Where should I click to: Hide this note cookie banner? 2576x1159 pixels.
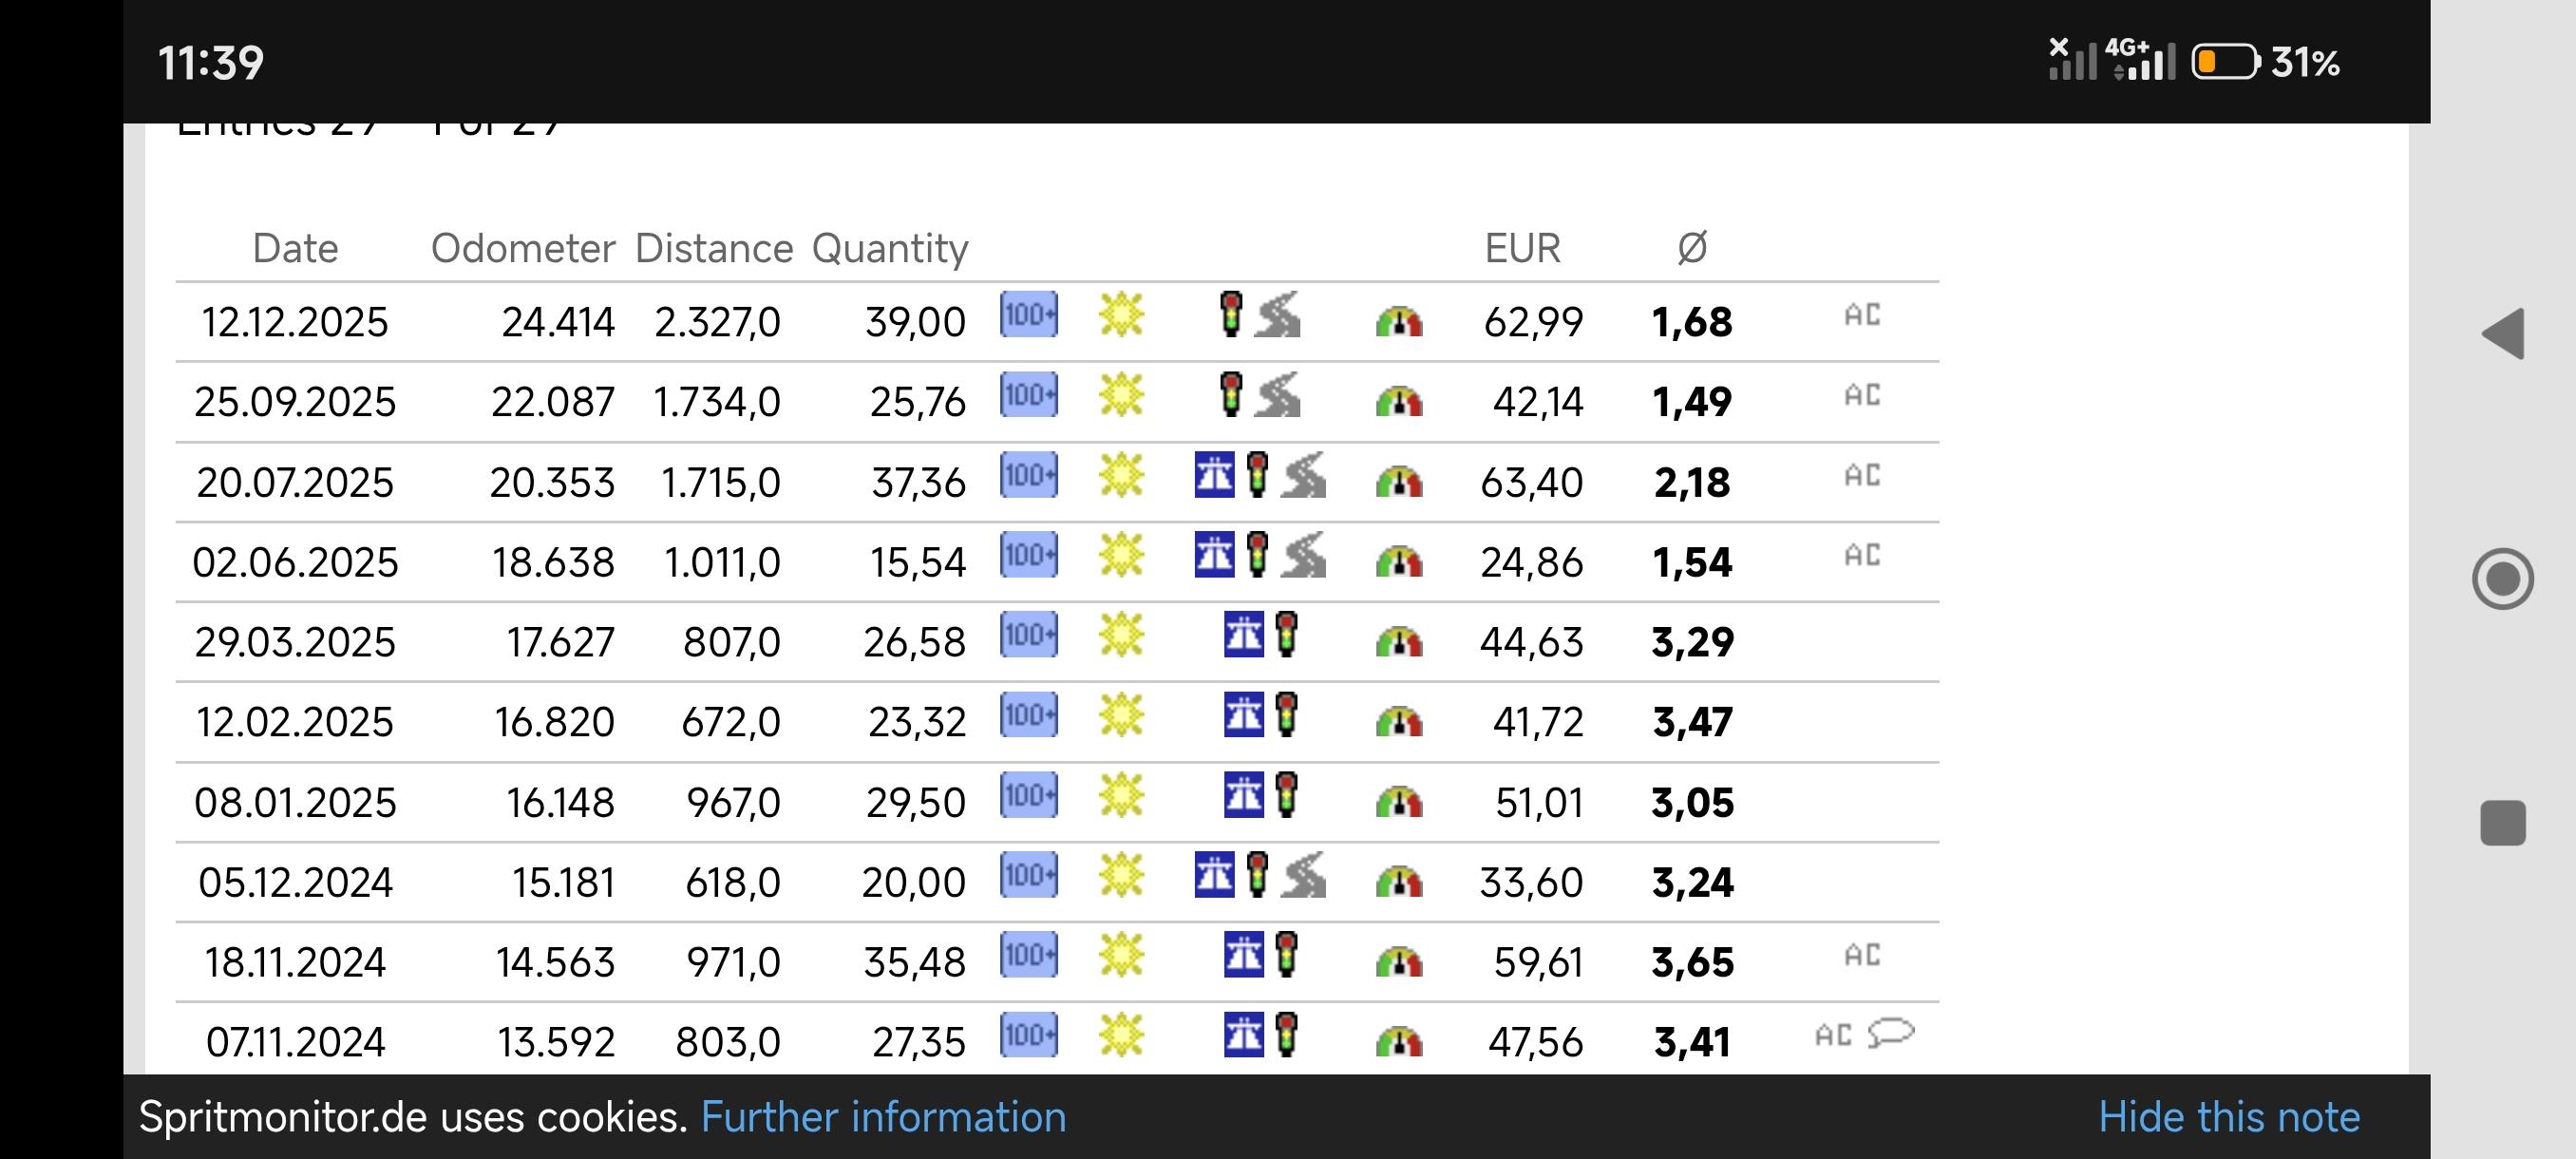coord(2228,1117)
